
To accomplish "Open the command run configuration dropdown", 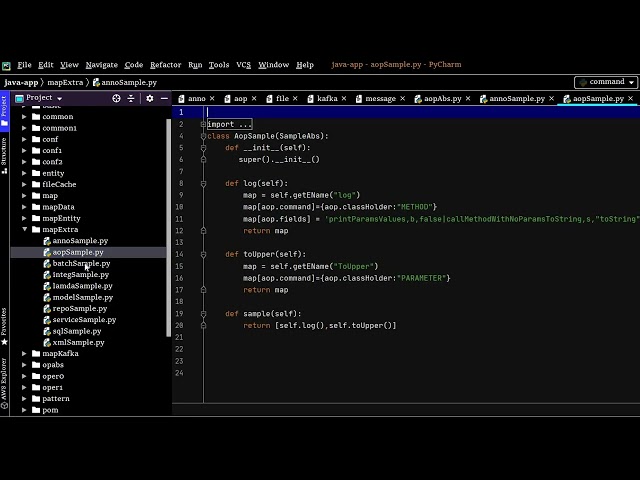I will point(606,82).
